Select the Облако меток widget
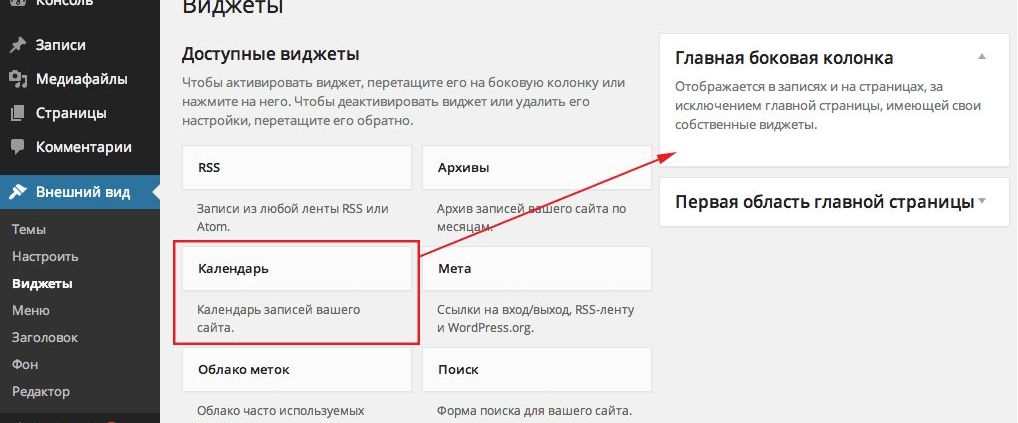This screenshot has height=423, width=1018. [297, 369]
